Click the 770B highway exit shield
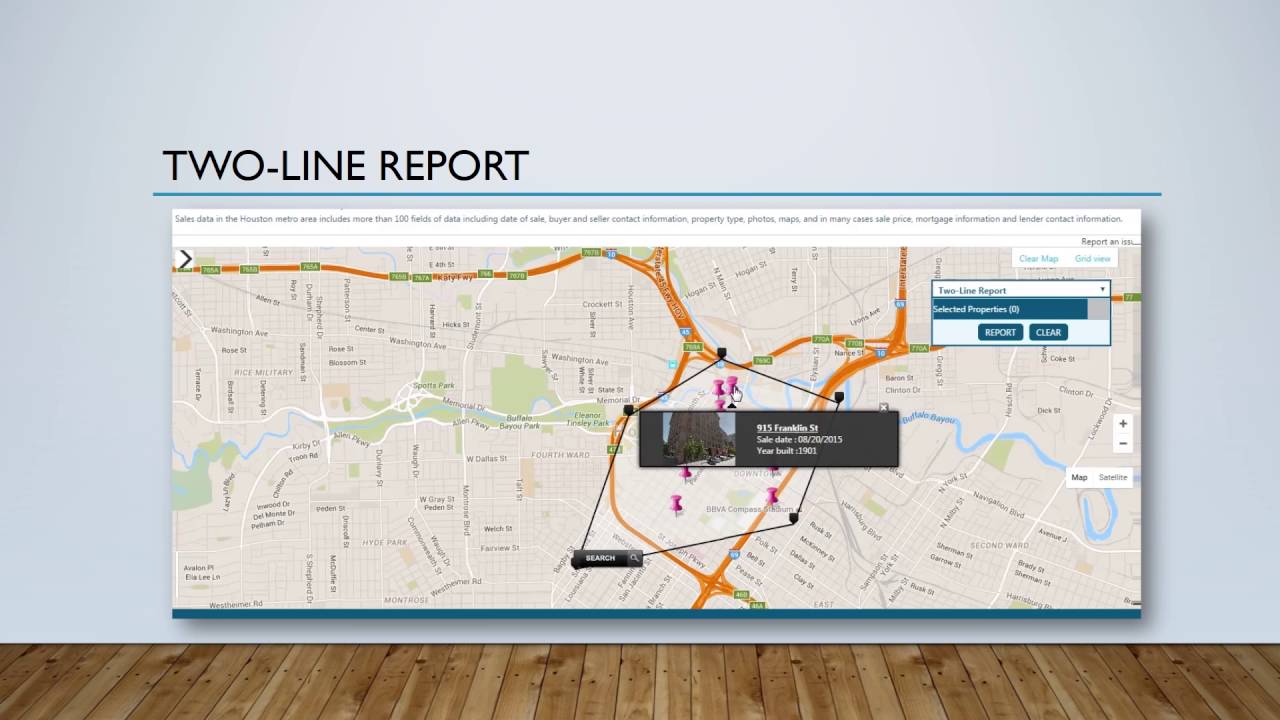The height and width of the screenshot is (720, 1280). tap(854, 342)
